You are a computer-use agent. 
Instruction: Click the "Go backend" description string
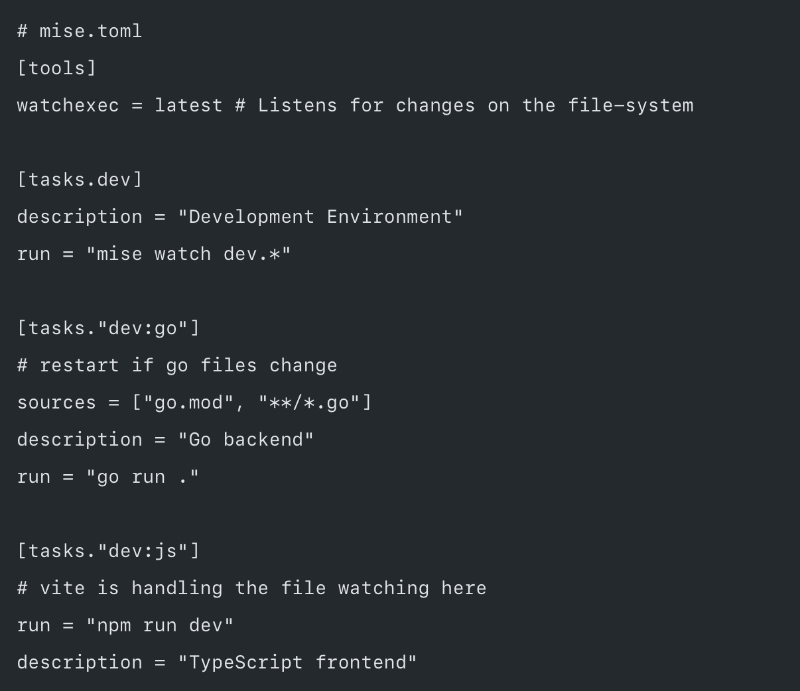246,439
